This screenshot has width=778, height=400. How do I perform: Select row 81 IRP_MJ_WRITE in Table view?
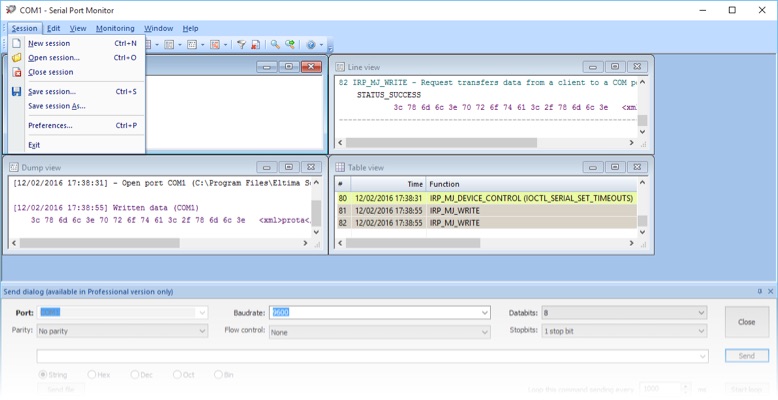pyautogui.click(x=486, y=210)
